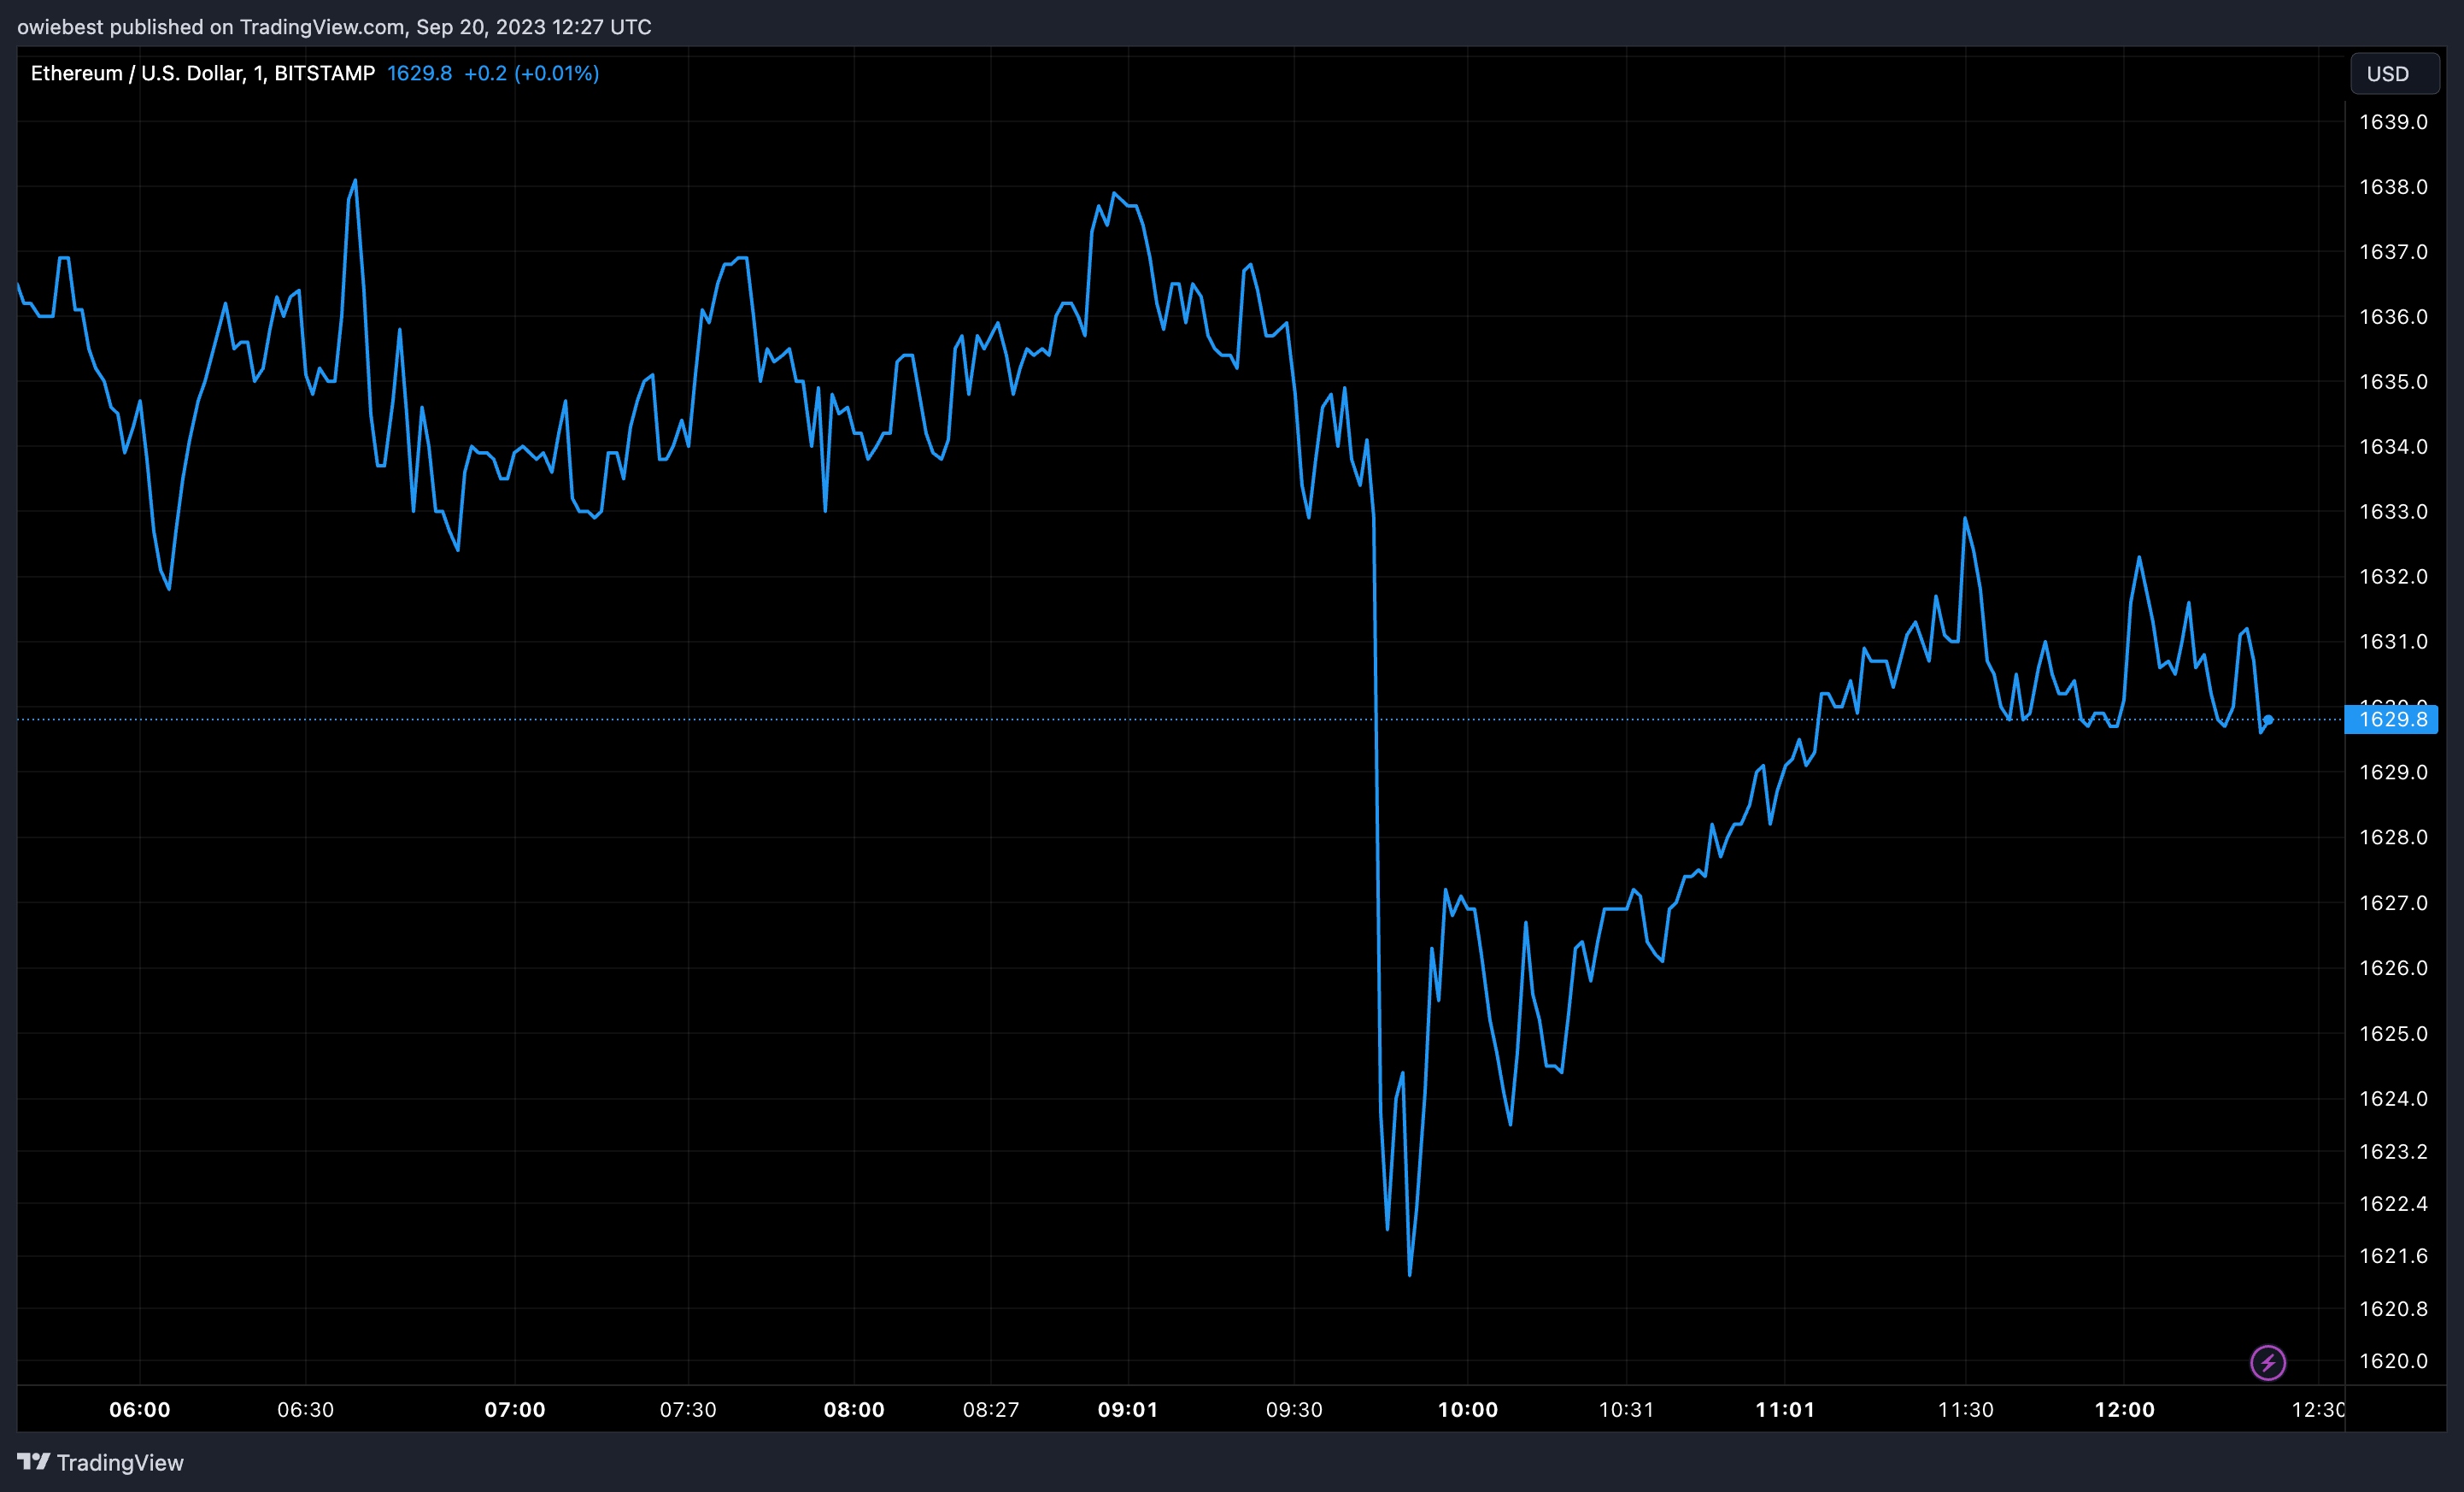Screen dimensions: 2464x1492
Task: Click the 09:01 time axis label
Action: (x=1128, y=1409)
